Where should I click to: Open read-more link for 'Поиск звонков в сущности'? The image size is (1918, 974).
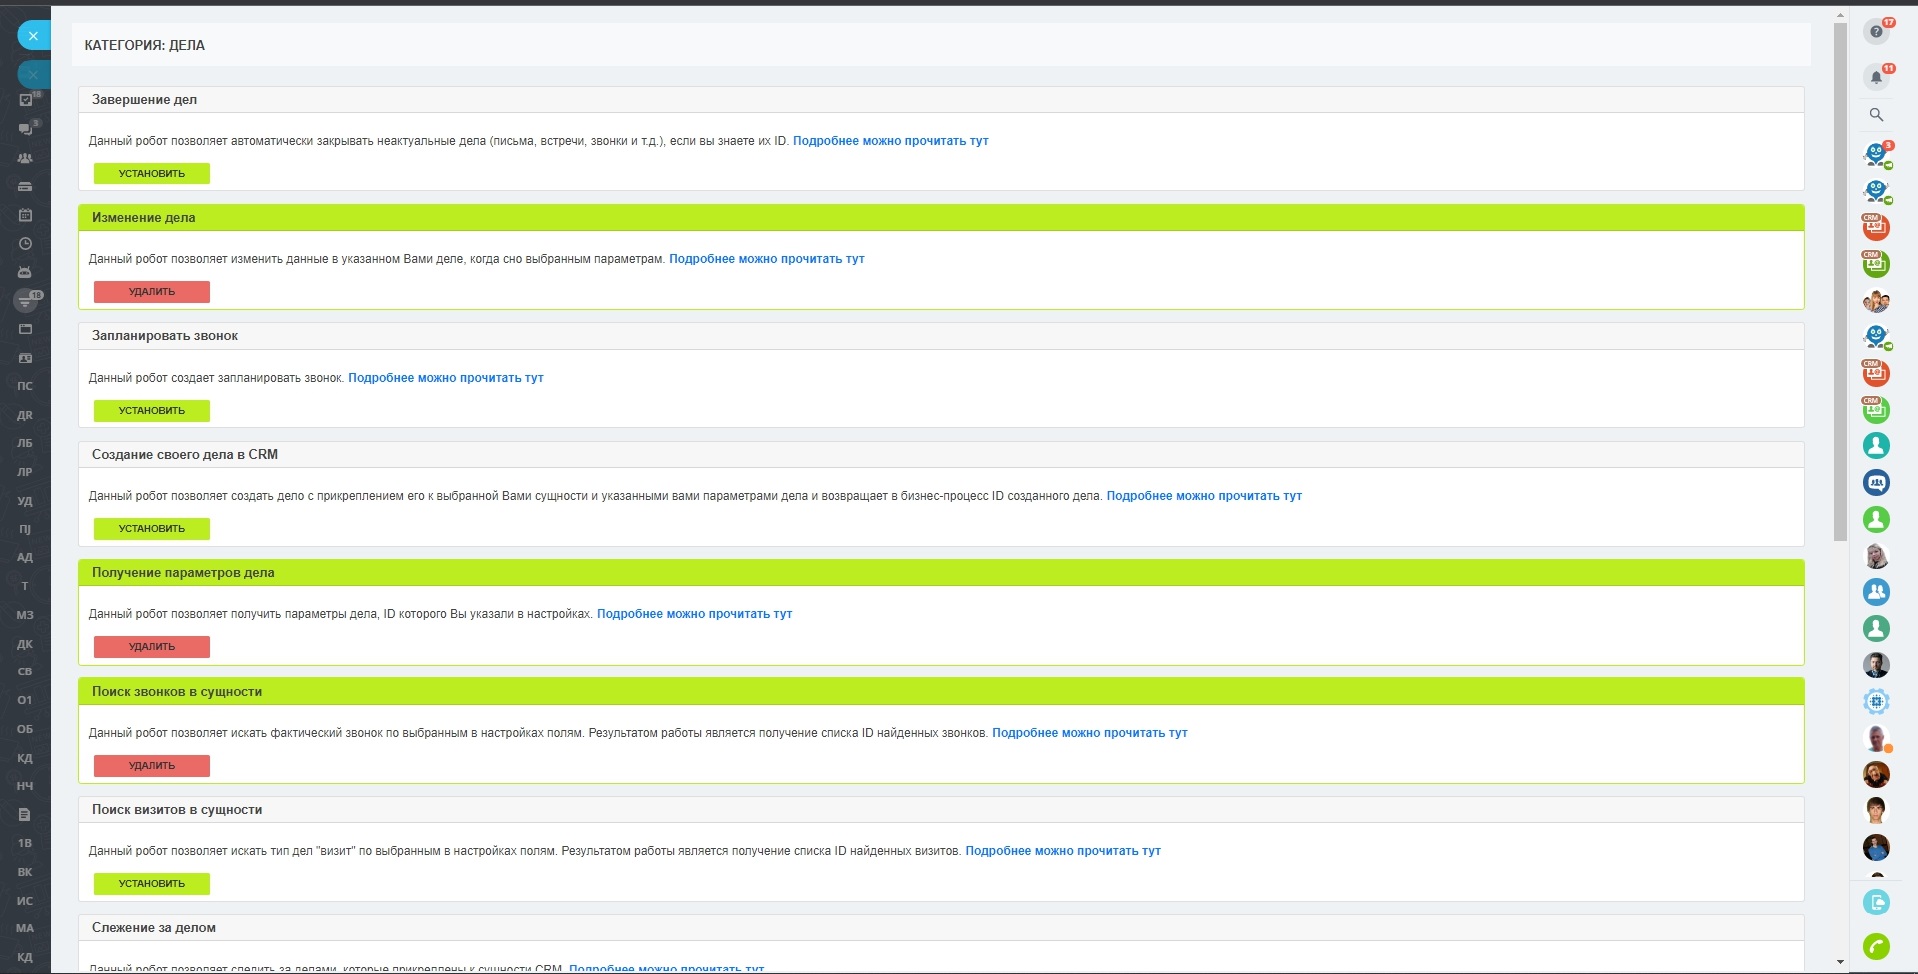[1090, 733]
